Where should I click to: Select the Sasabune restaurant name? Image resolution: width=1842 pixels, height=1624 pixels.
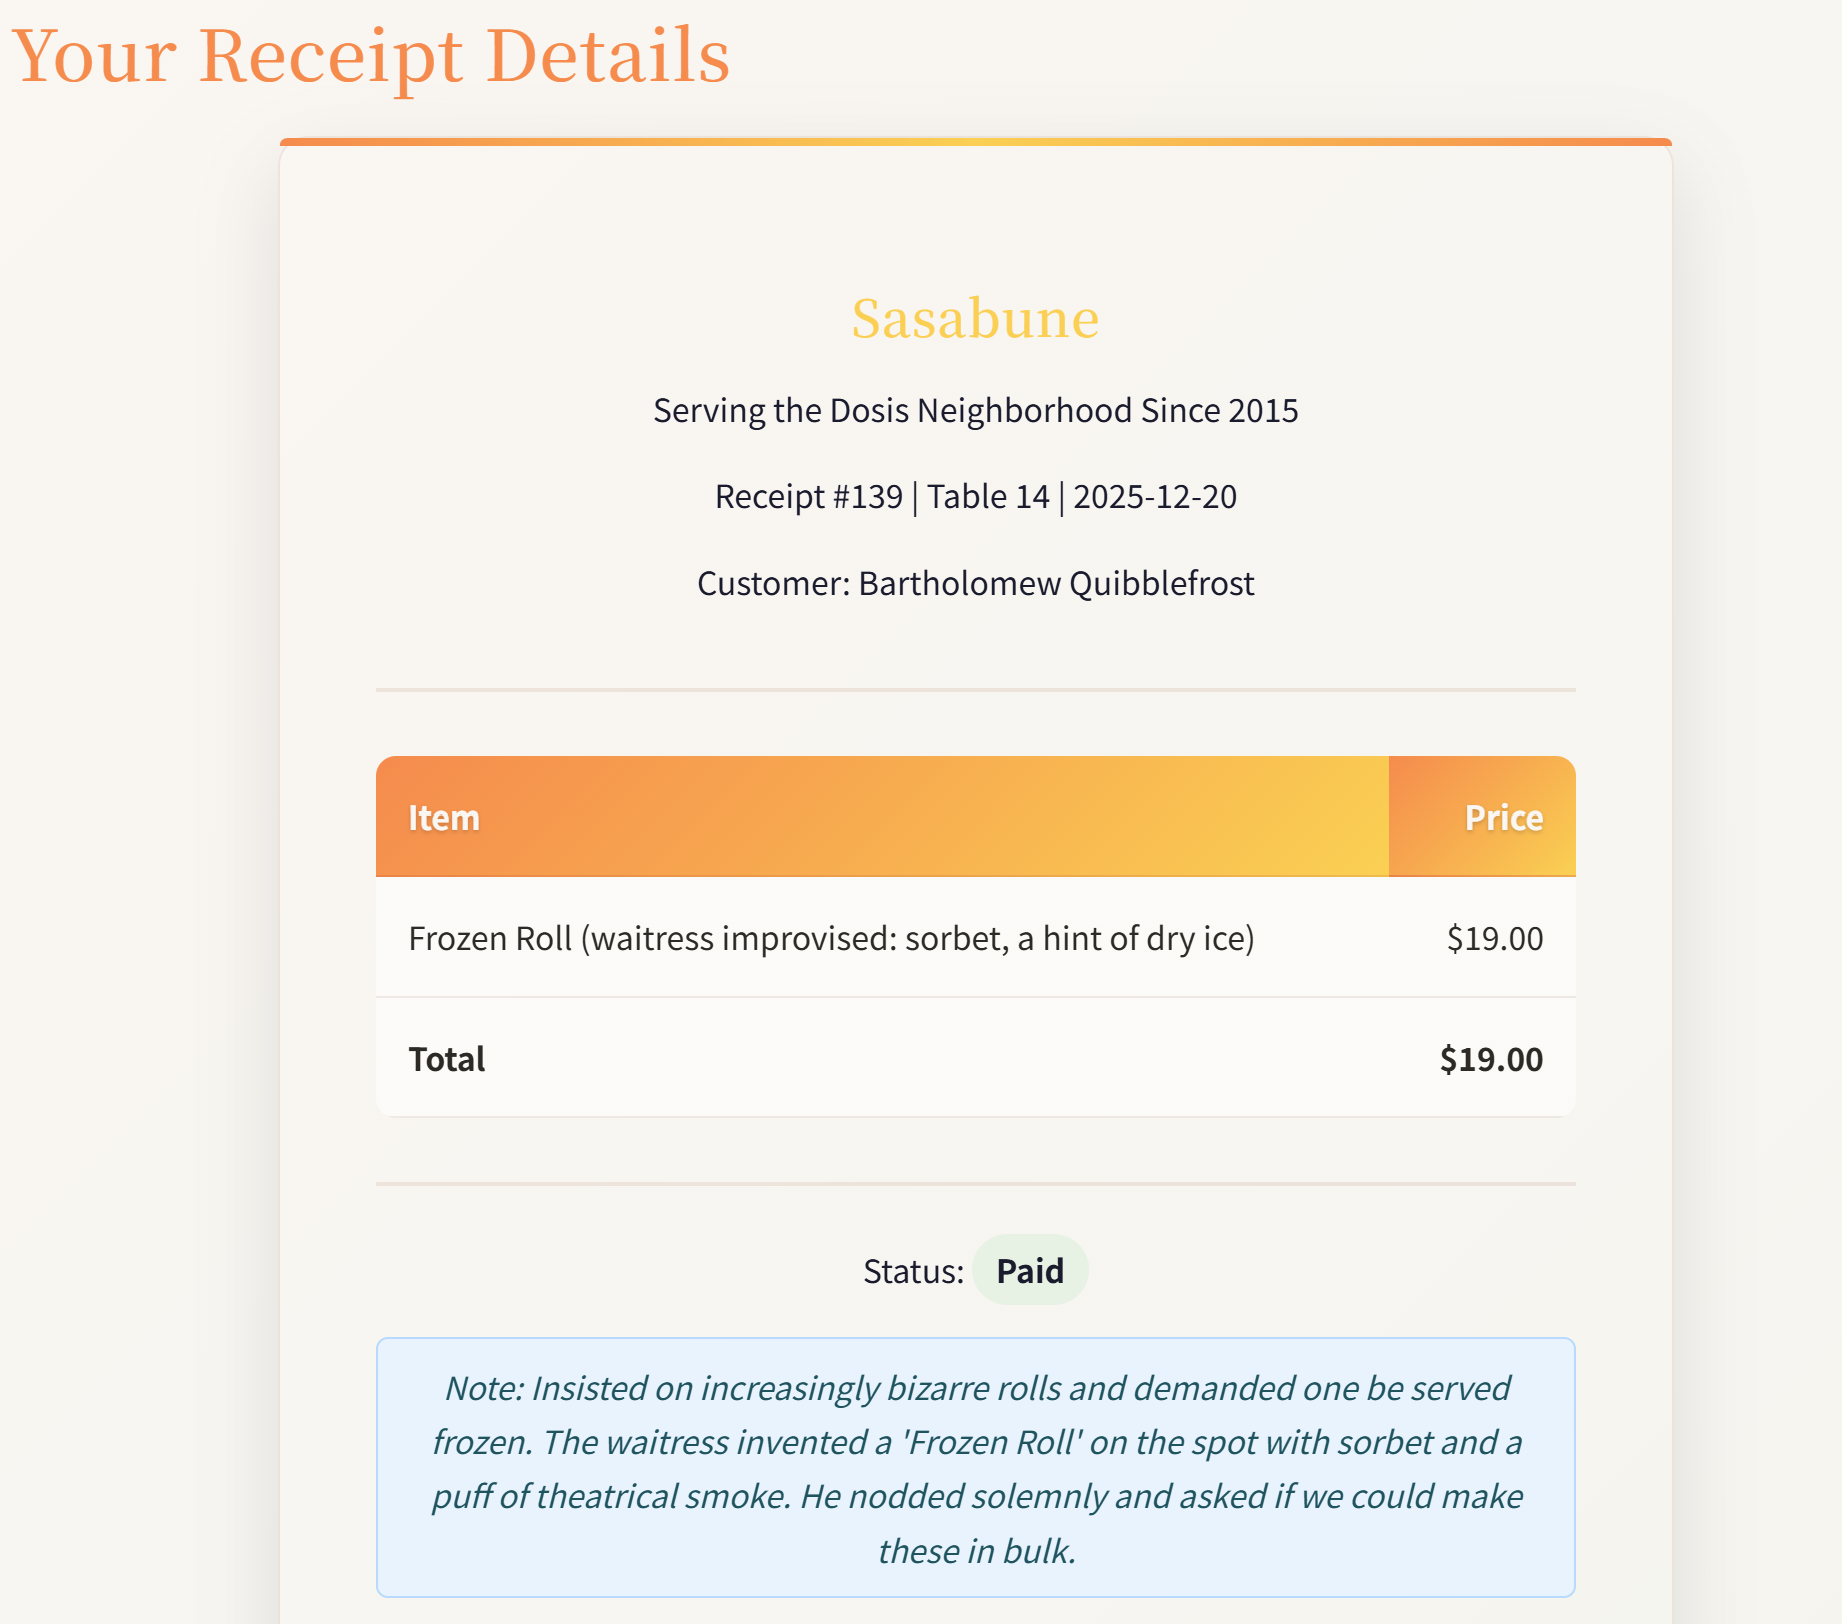[x=975, y=319]
